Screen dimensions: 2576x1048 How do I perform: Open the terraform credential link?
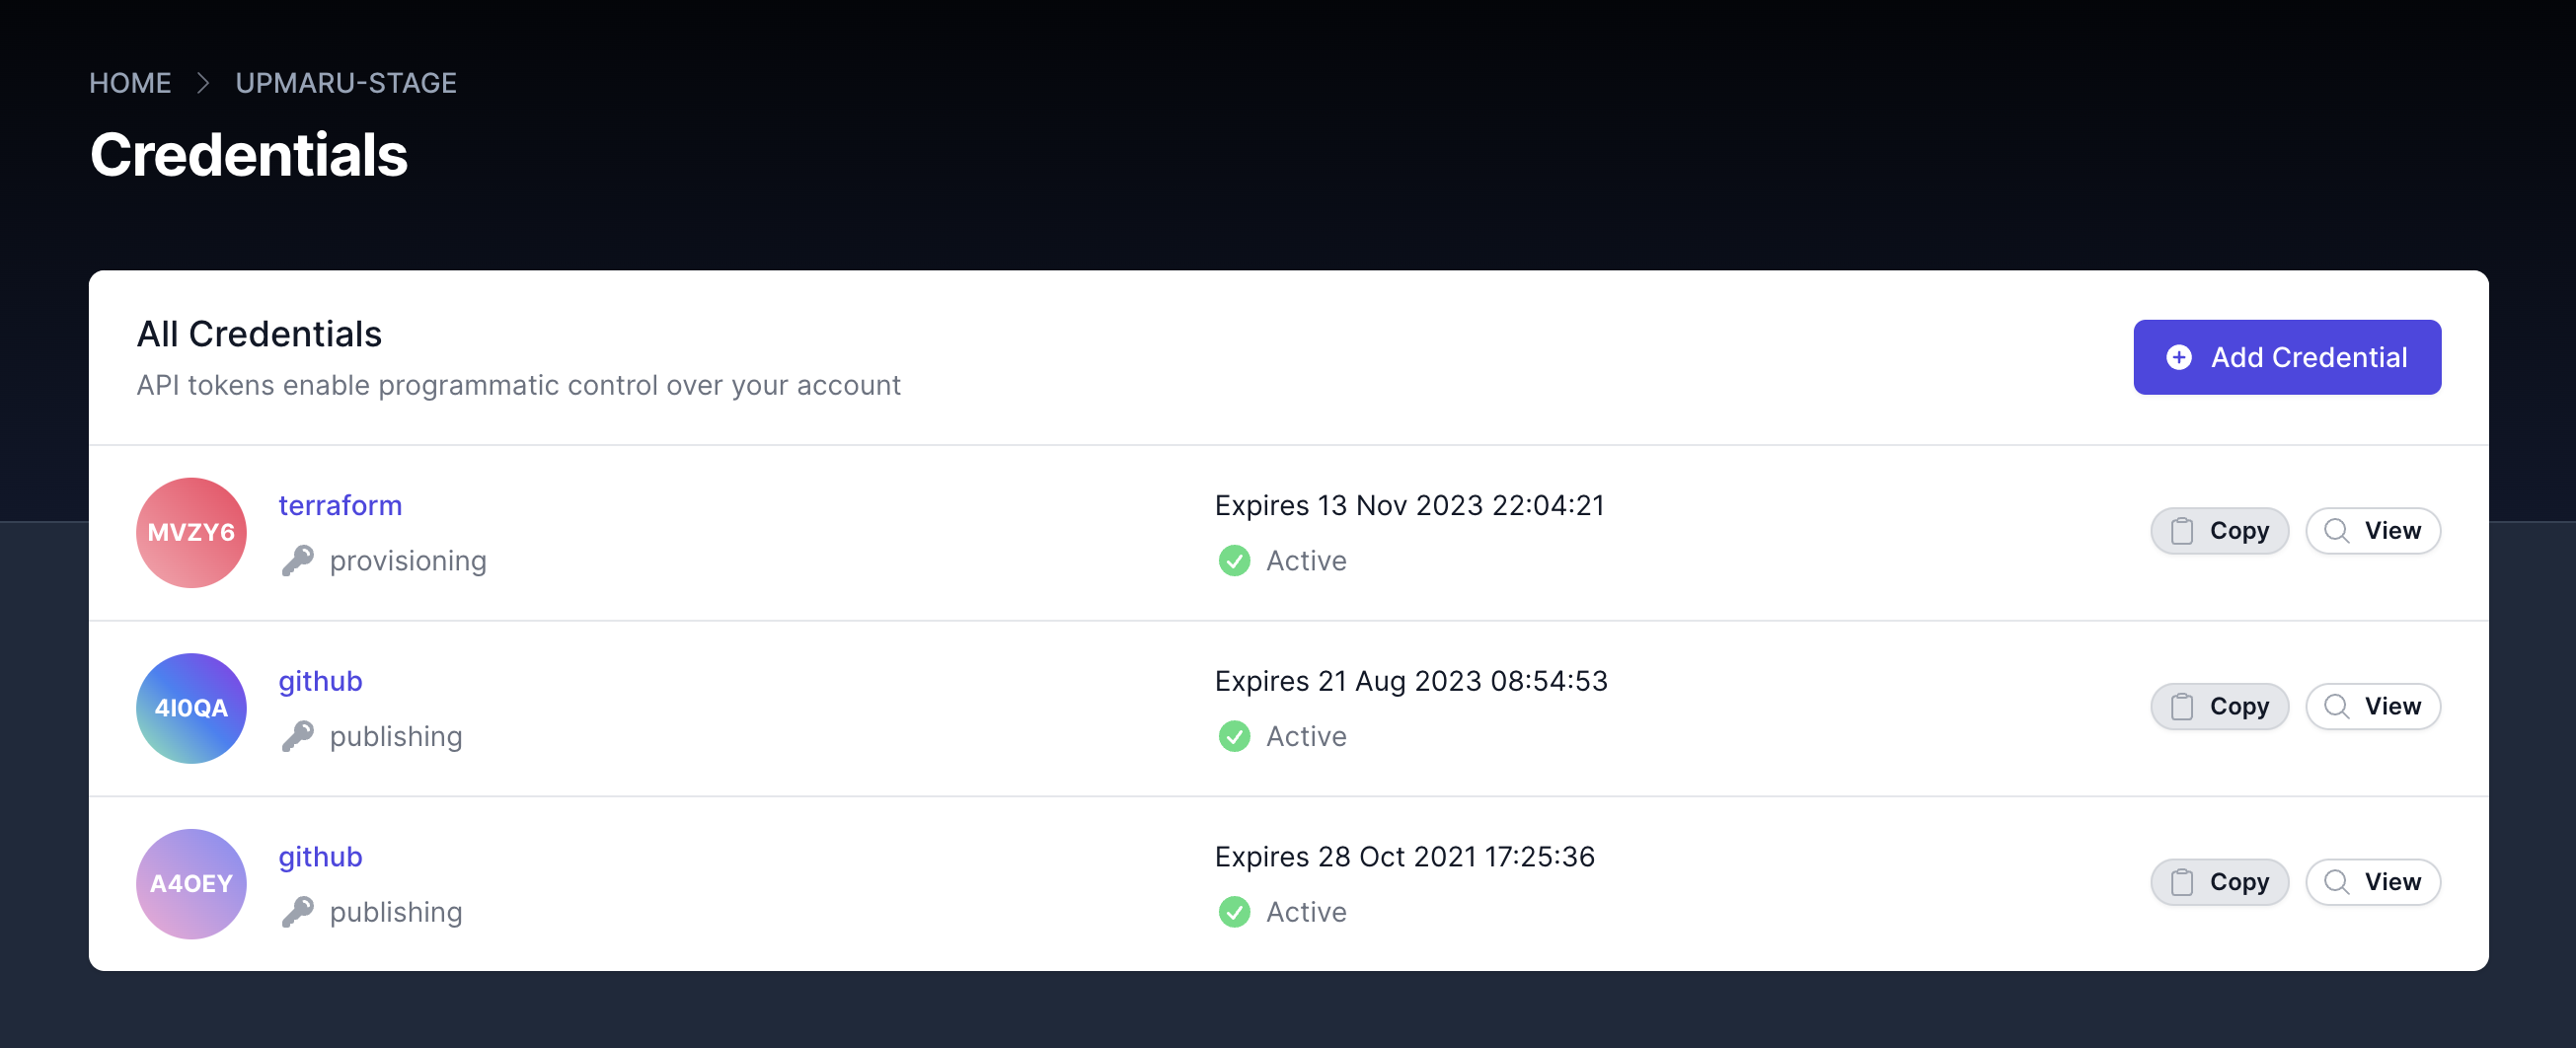pyautogui.click(x=340, y=505)
